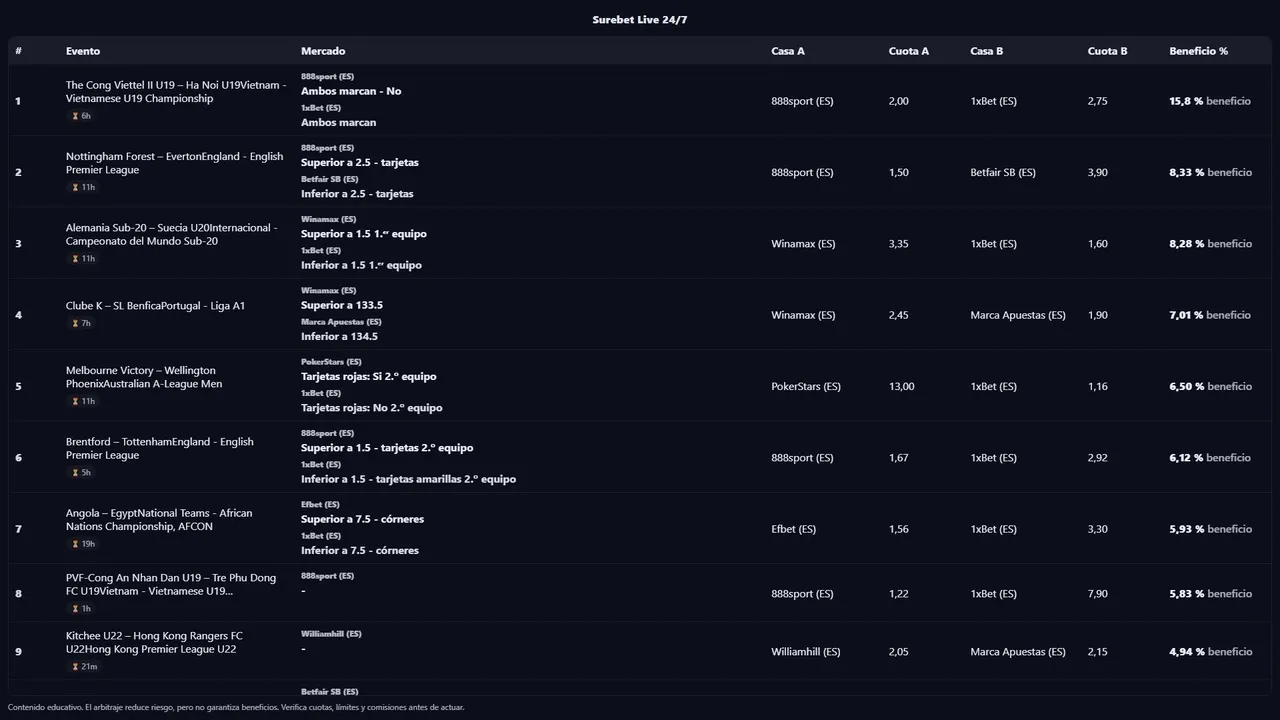The height and width of the screenshot is (720, 1280).
Task: Click hourglass icon under Kitchee U22 event
Action: coord(75,667)
